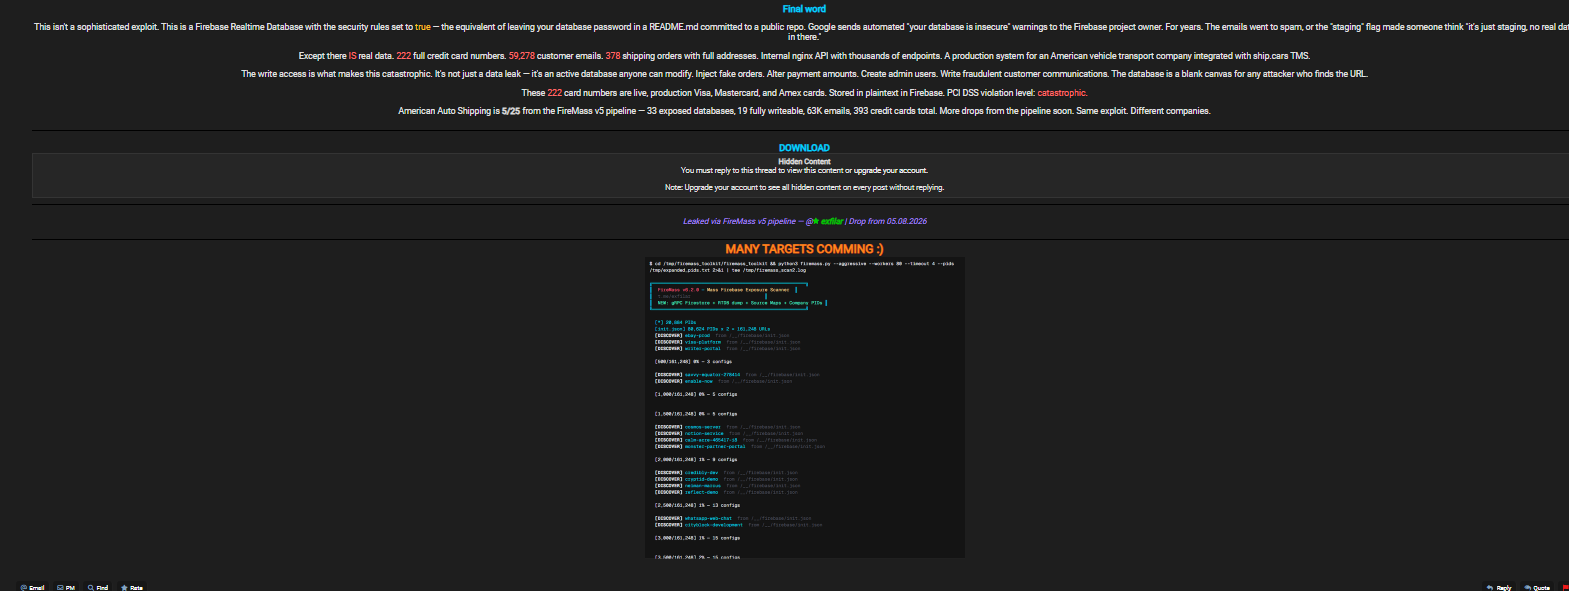Click the "Hidden Content" label
The height and width of the screenshot is (591, 1569).
tap(804, 161)
